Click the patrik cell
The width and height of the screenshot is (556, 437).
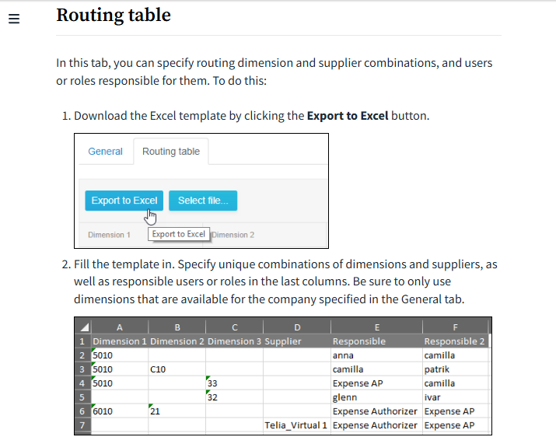(455, 369)
